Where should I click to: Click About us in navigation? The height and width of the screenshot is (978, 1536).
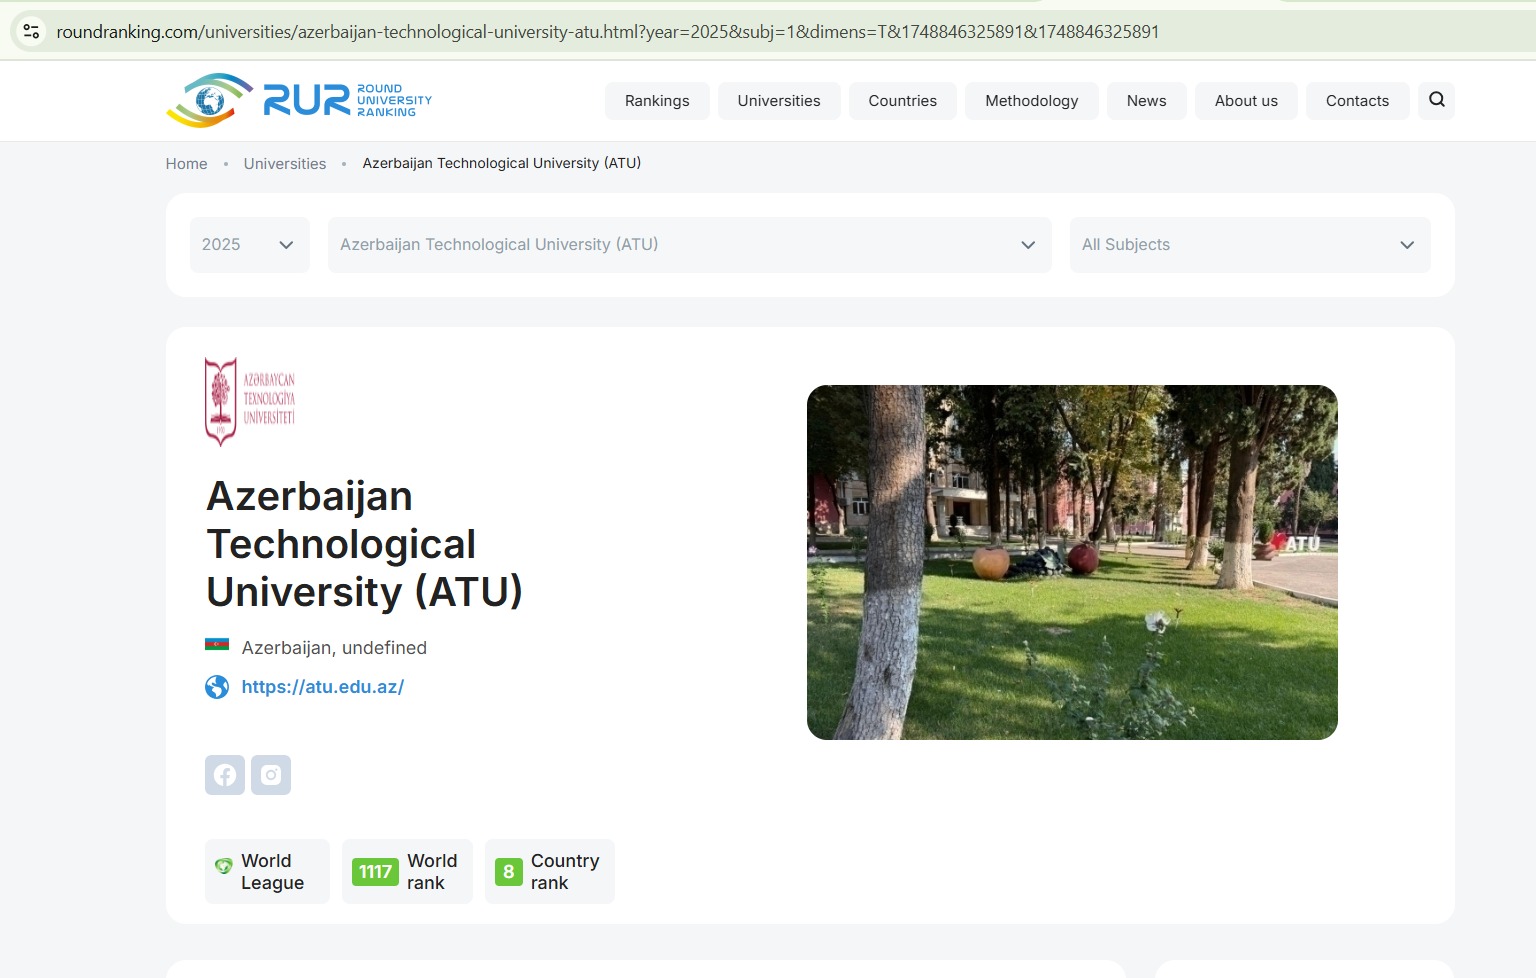(1246, 101)
